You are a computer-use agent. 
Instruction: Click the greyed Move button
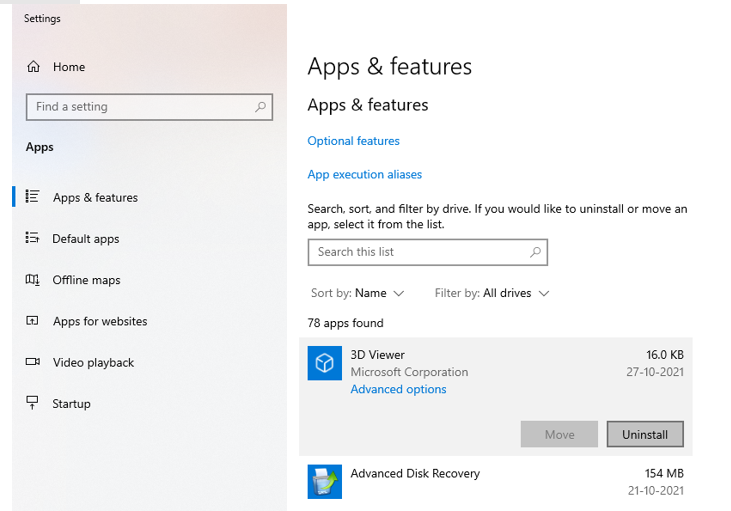pos(559,434)
